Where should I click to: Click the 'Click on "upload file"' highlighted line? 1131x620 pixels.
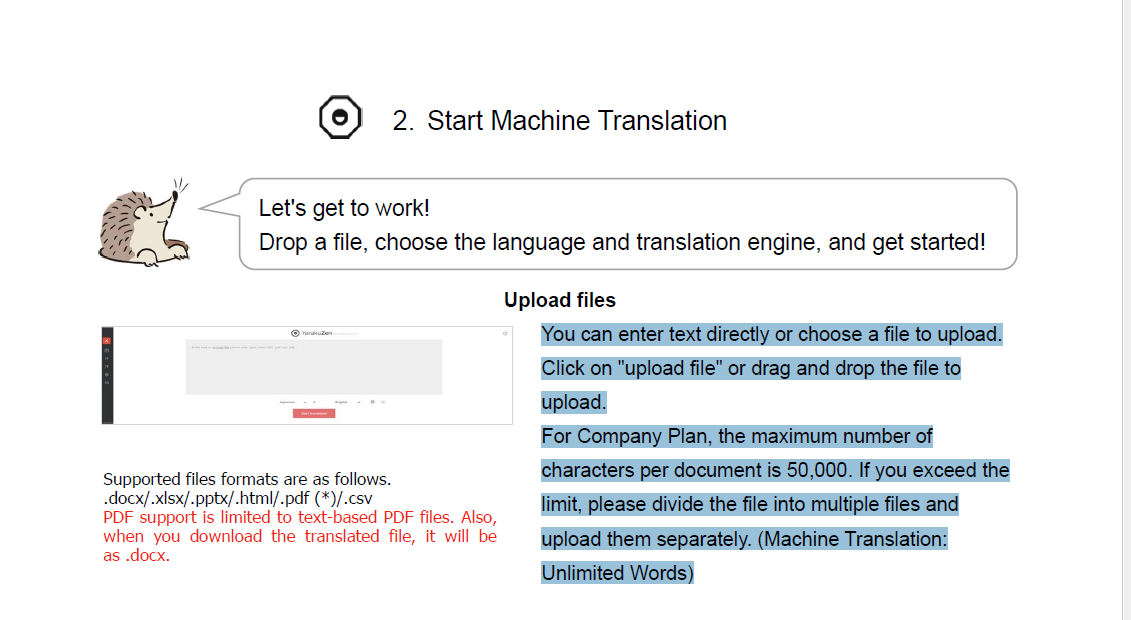pyautogui.click(x=751, y=368)
